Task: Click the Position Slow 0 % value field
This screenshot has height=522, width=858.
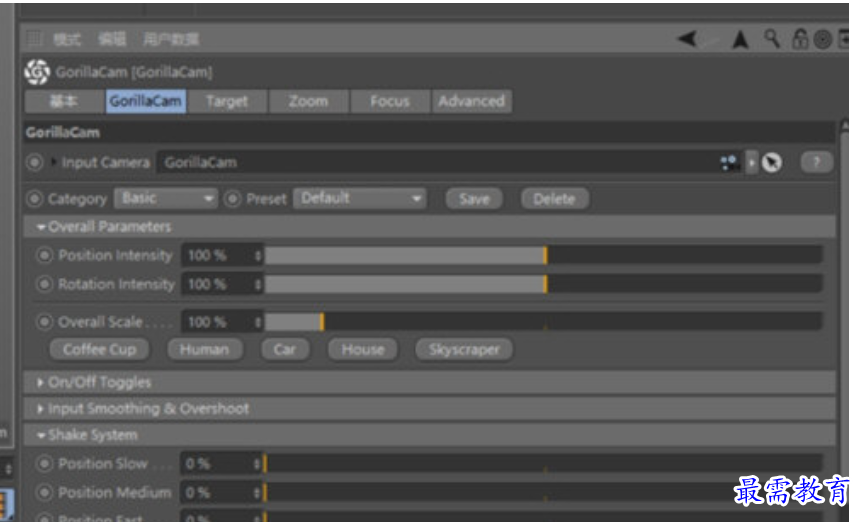Action: coord(217,464)
